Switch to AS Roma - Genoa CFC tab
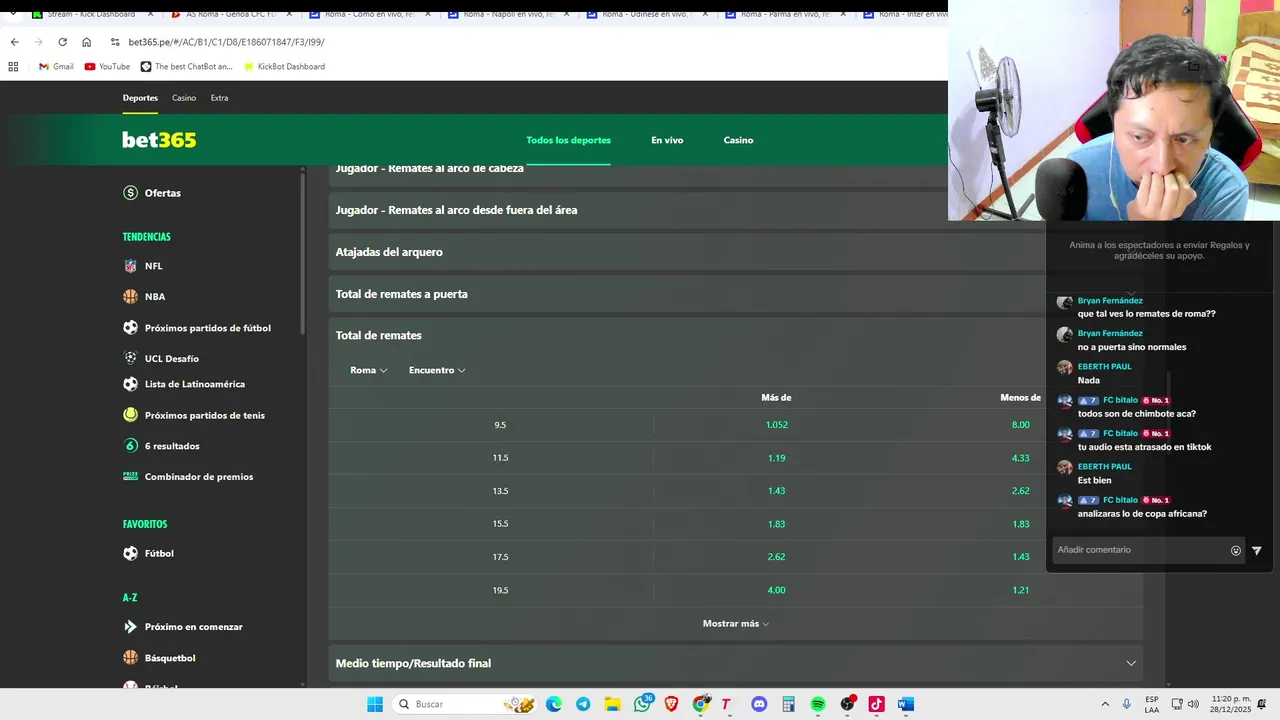The height and width of the screenshot is (720, 1280). 232,14
